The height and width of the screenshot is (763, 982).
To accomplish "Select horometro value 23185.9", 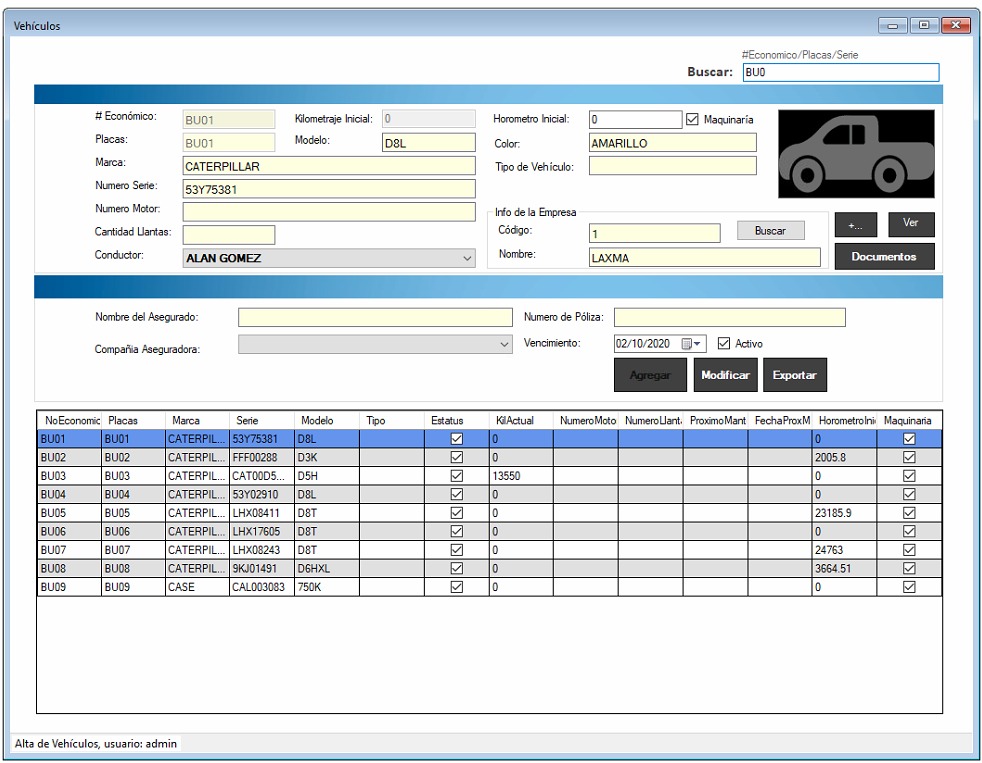I will click(844, 513).
